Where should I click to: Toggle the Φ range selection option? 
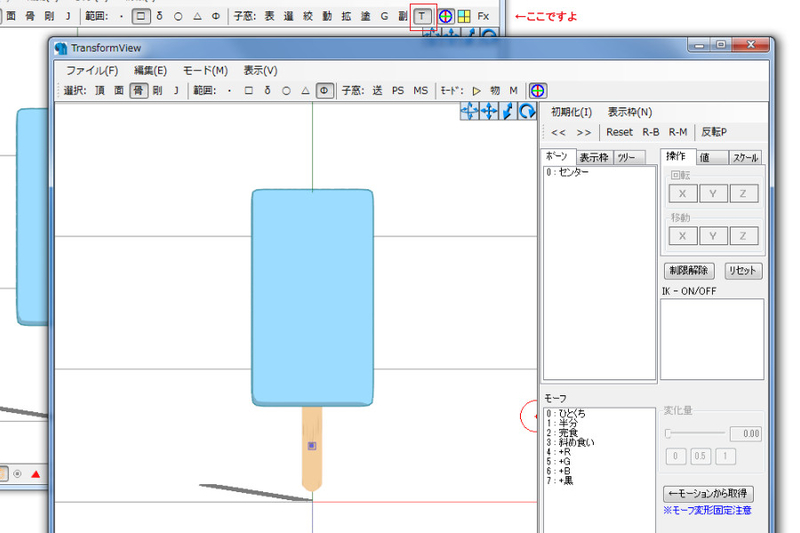click(324, 91)
